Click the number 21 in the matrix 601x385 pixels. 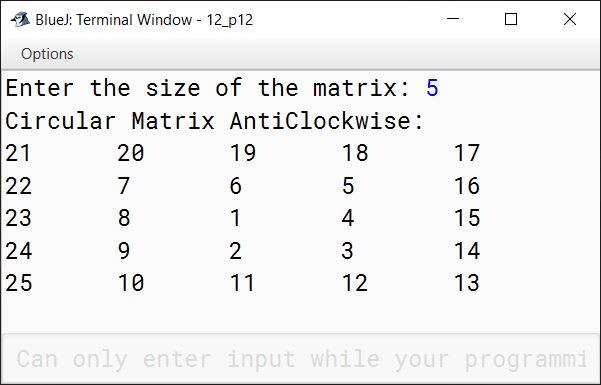point(18,153)
